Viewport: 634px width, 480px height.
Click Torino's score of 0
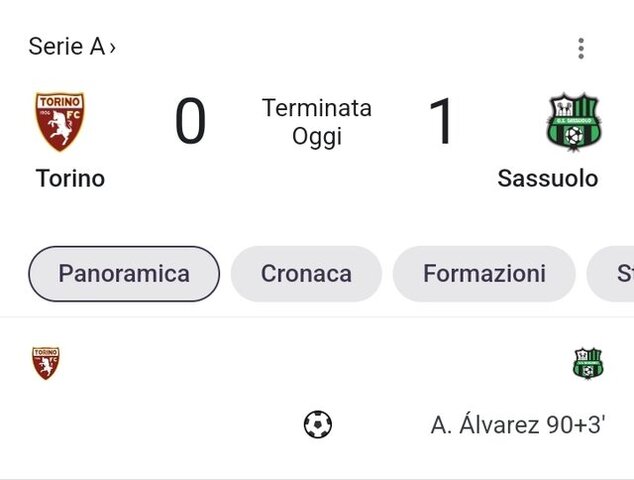click(x=190, y=121)
